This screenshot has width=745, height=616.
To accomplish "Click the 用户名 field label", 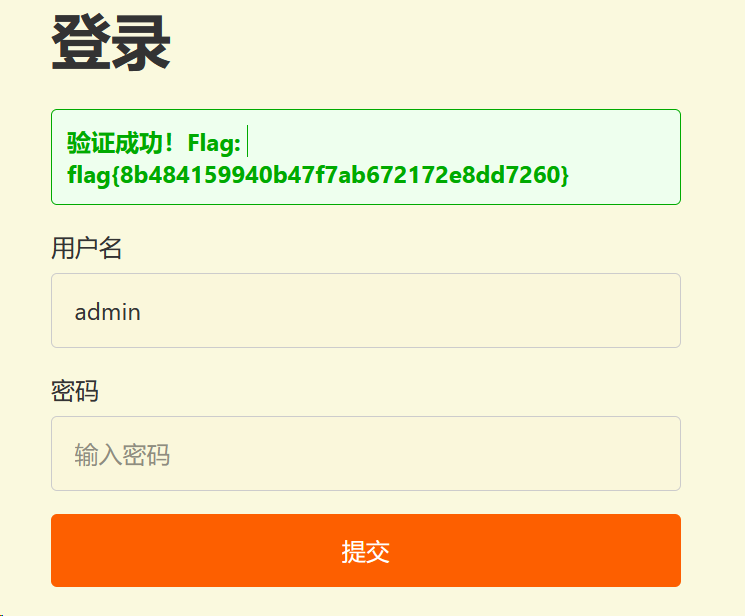I will 86,248.
